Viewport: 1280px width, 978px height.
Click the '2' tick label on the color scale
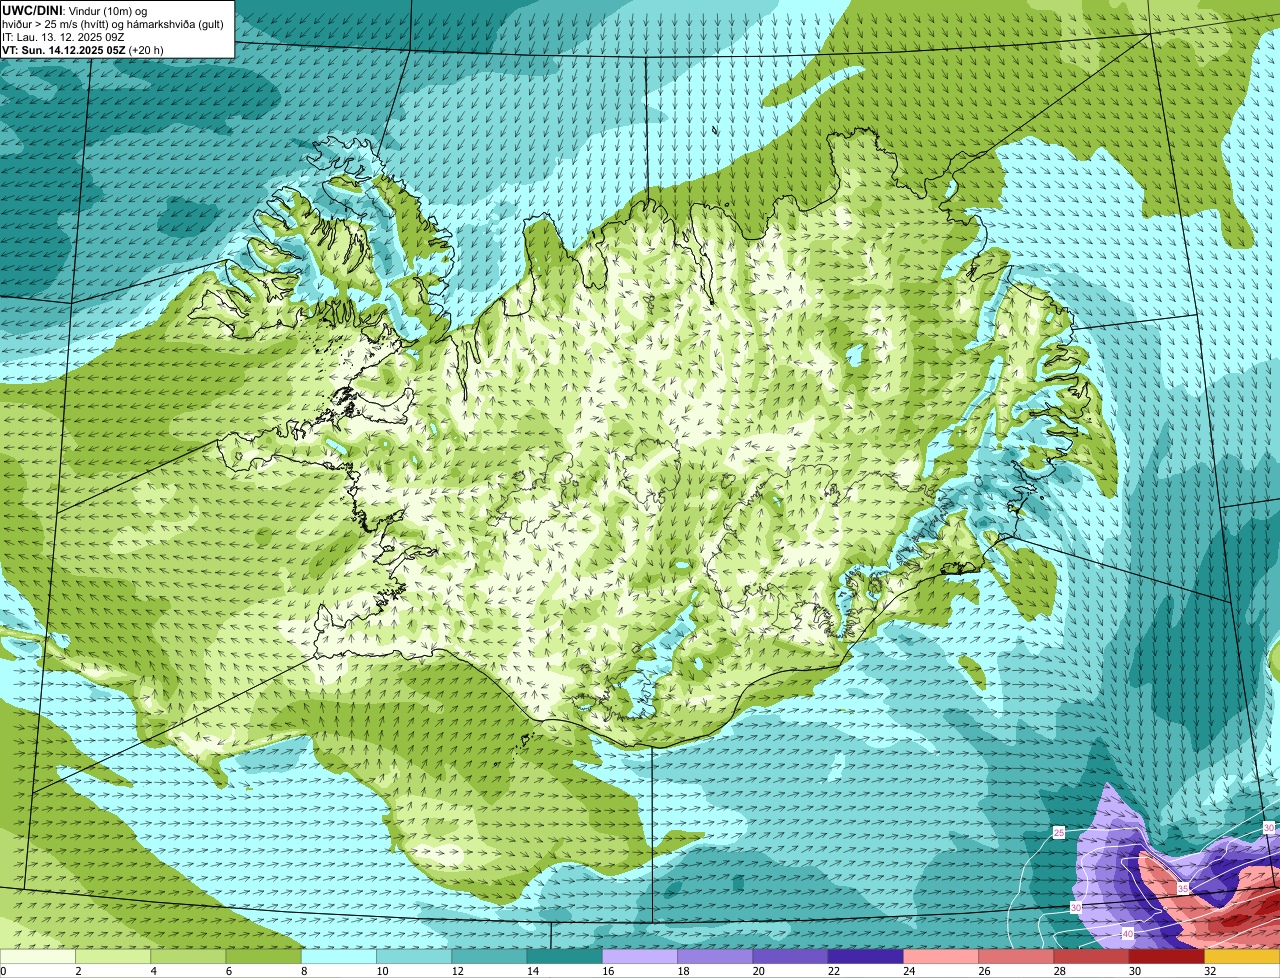(x=78, y=971)
